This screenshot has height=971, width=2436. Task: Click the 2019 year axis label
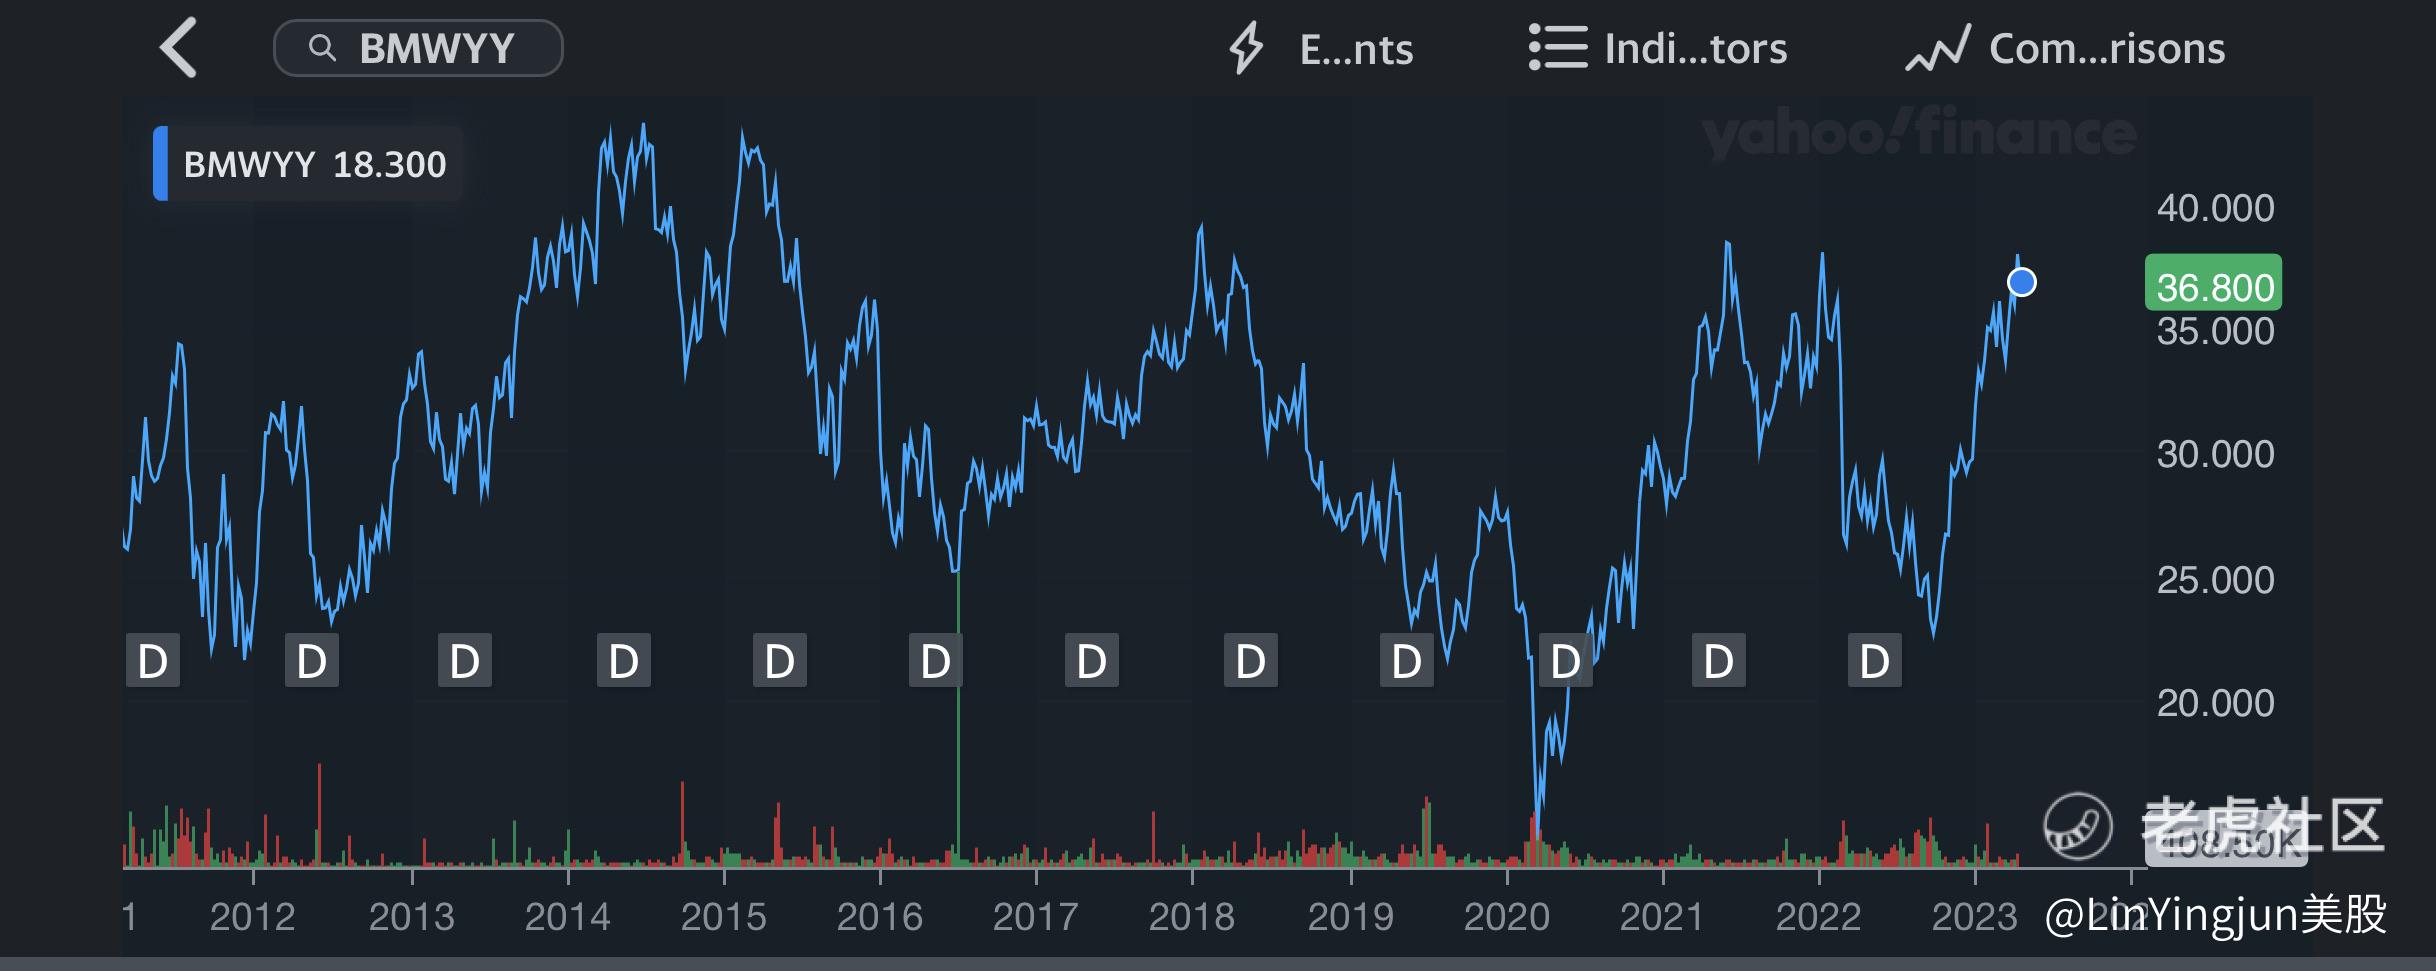pyautogui.click(x=1350, y=916)
